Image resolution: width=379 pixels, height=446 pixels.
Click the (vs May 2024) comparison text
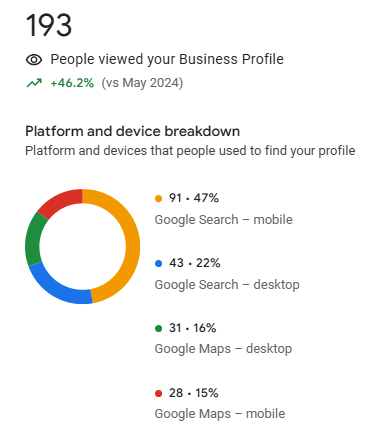coord(142,83)
